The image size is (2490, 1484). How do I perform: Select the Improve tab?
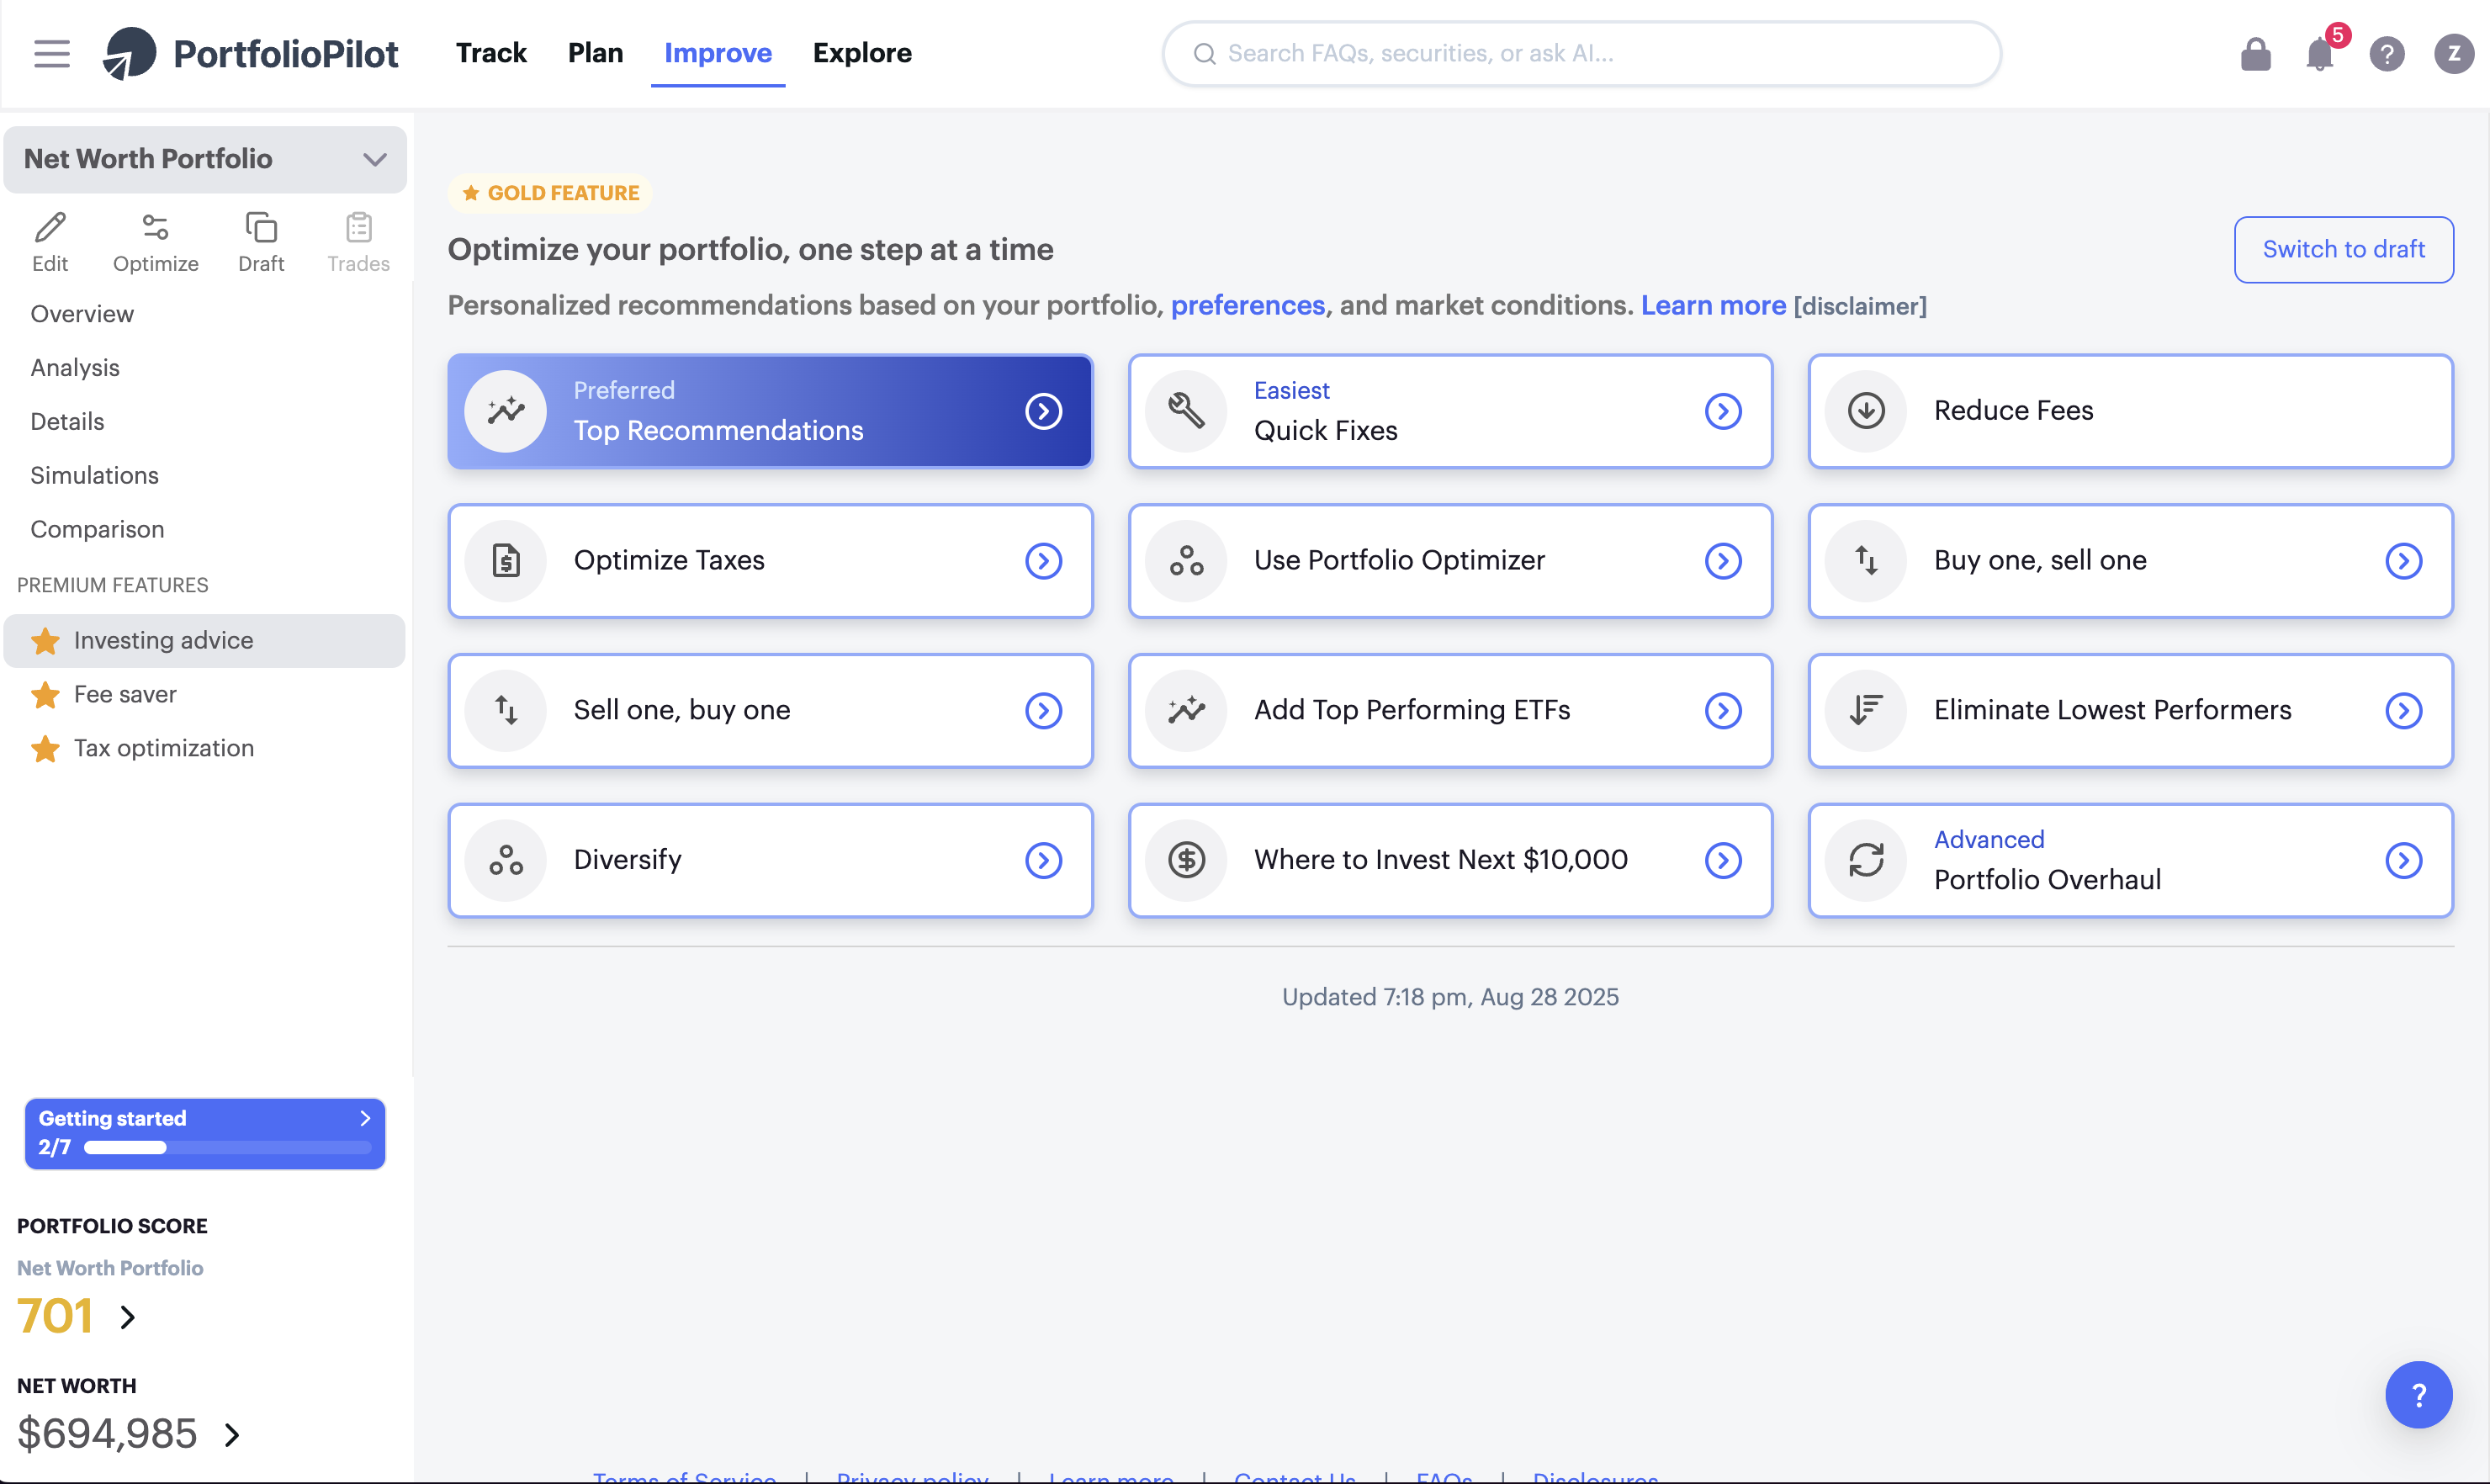click(718, 53)
